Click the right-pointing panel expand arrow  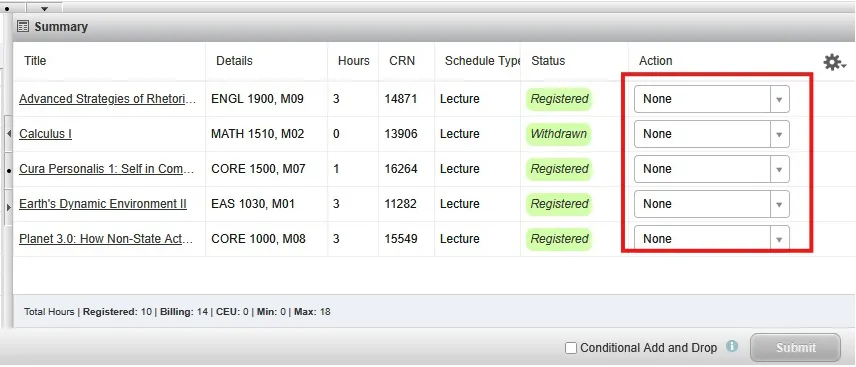coord(9,208)
